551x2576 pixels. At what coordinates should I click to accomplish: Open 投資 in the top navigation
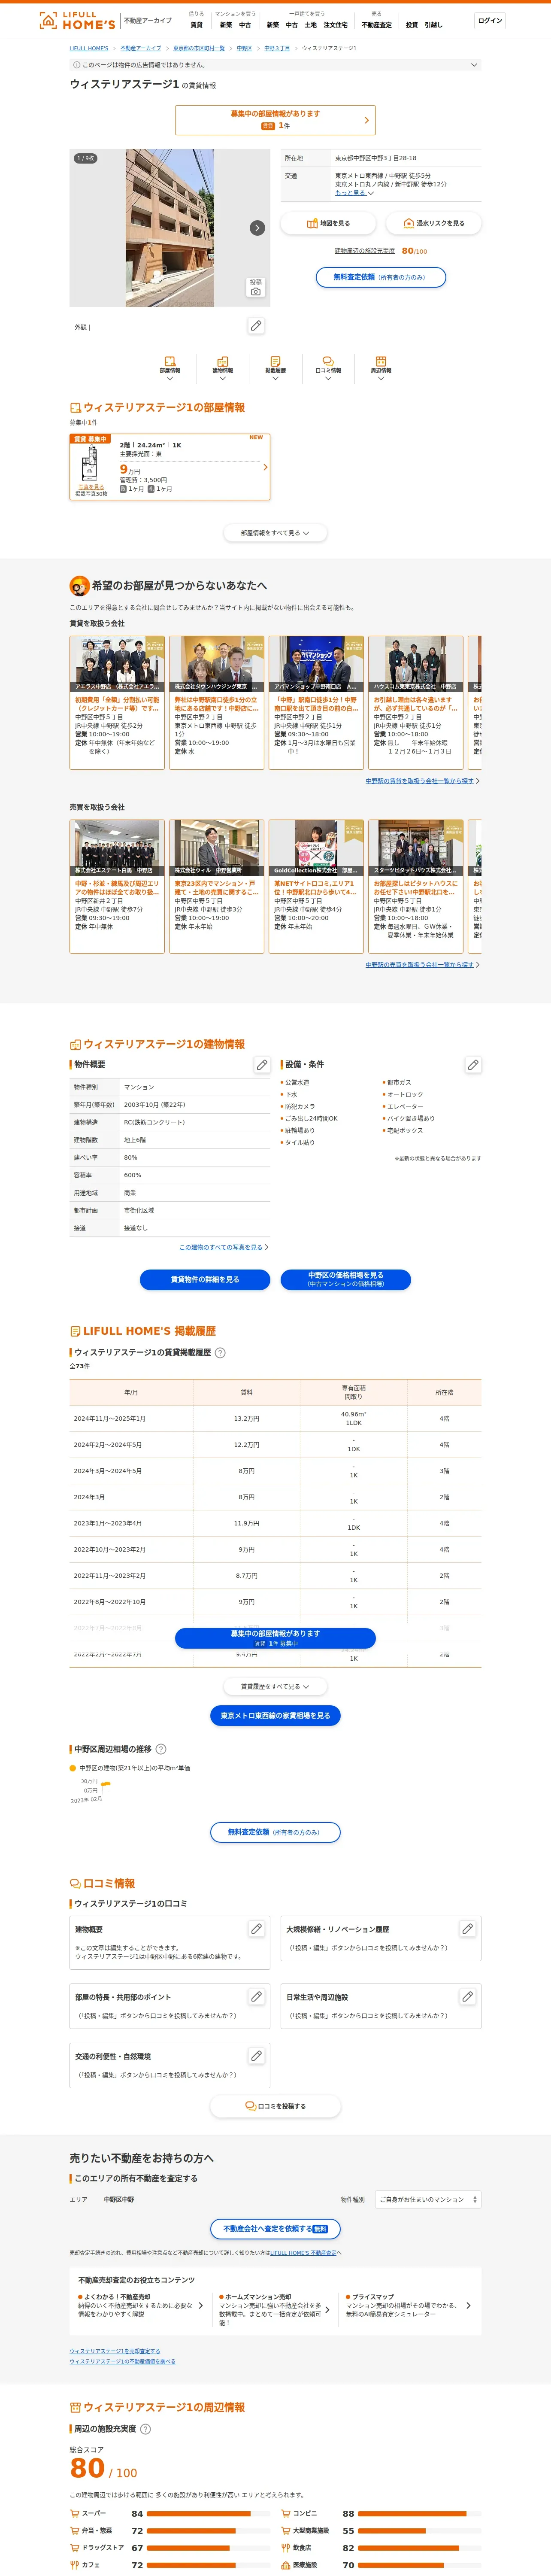pos(412,25)
